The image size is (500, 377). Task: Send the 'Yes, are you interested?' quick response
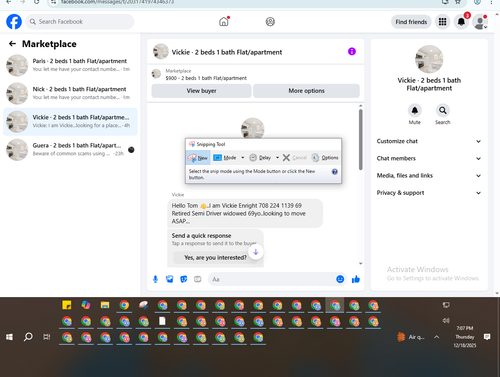coord(216,258)
